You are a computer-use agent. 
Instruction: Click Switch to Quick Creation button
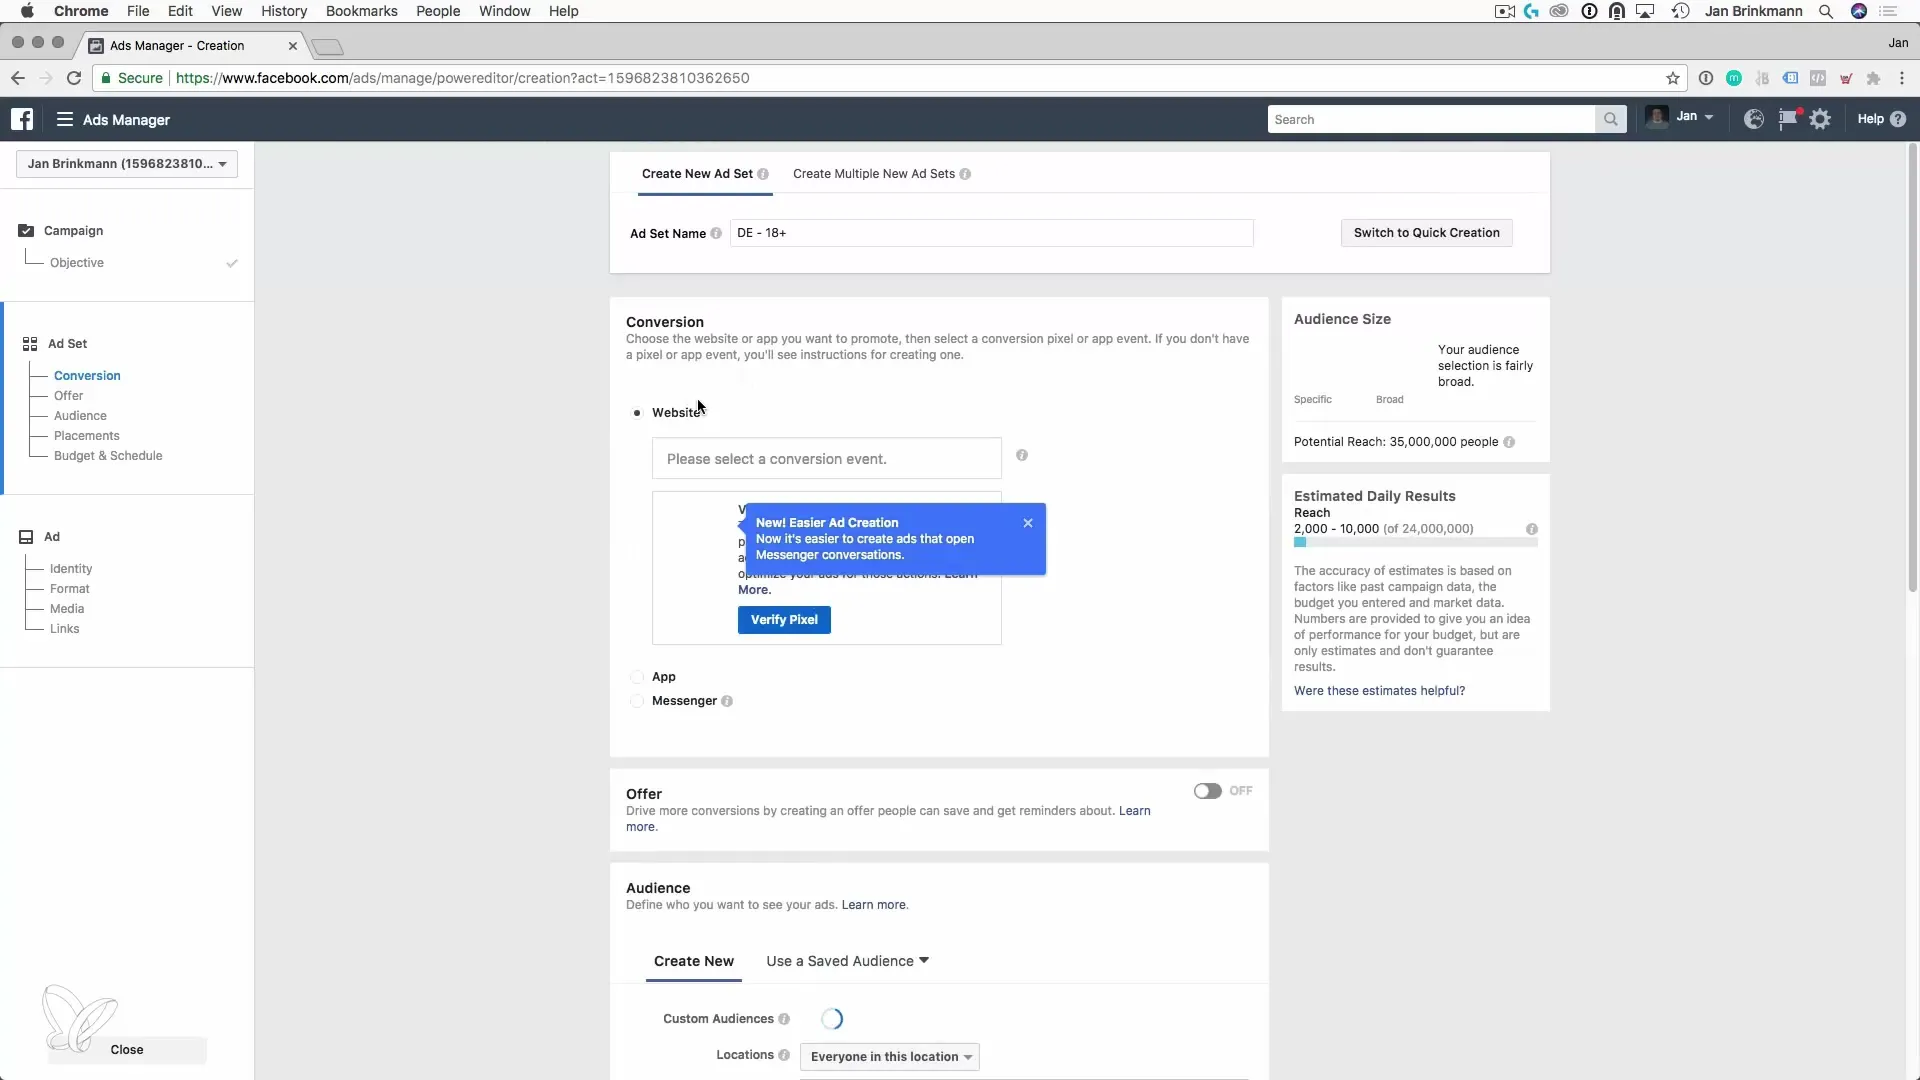[x=1426, y=233]
